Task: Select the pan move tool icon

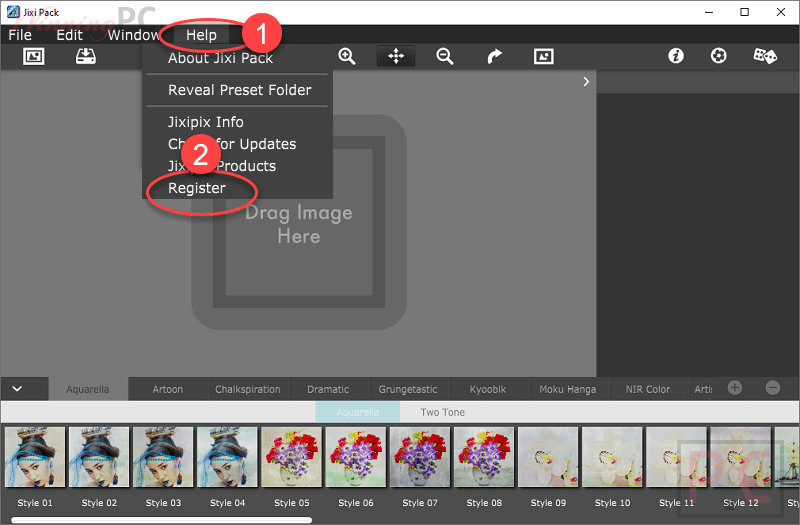Action: coord(396,56)
